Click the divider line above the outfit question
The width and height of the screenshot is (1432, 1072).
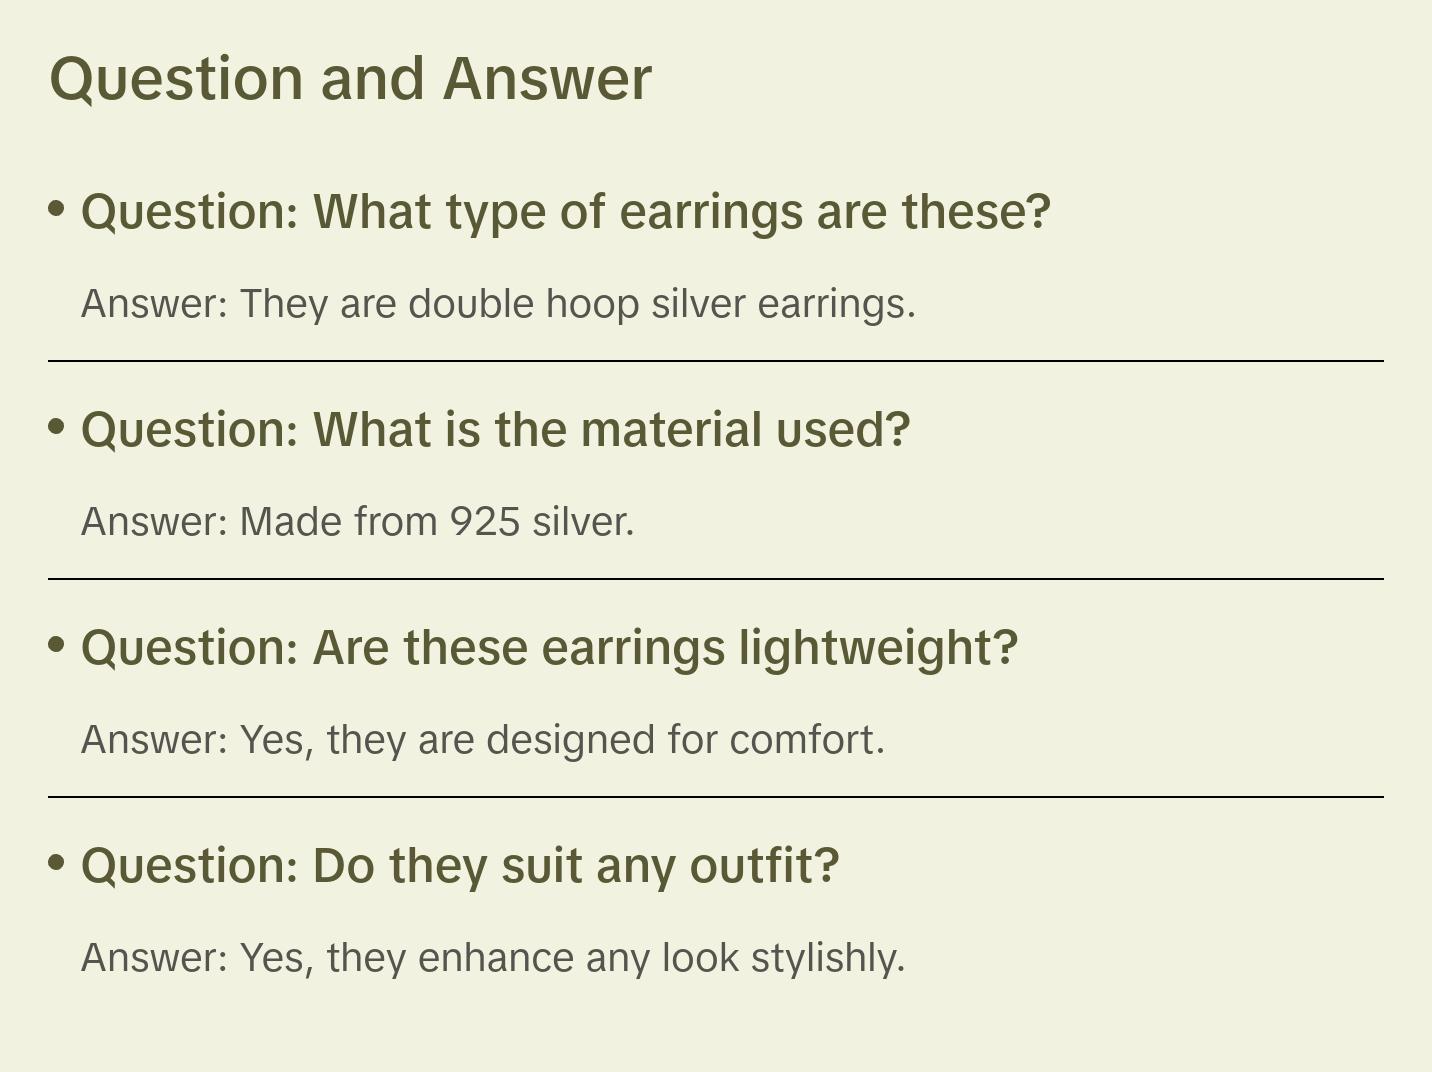(716, 797)
